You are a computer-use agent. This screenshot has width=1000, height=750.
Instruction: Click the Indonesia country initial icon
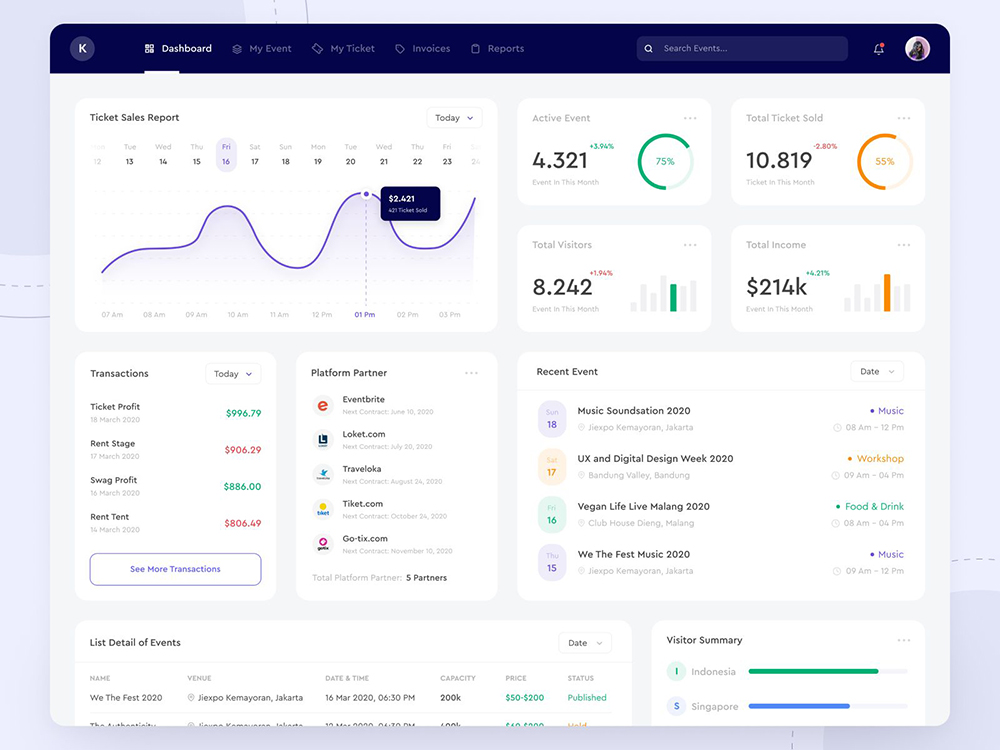(x=676, y=671)
